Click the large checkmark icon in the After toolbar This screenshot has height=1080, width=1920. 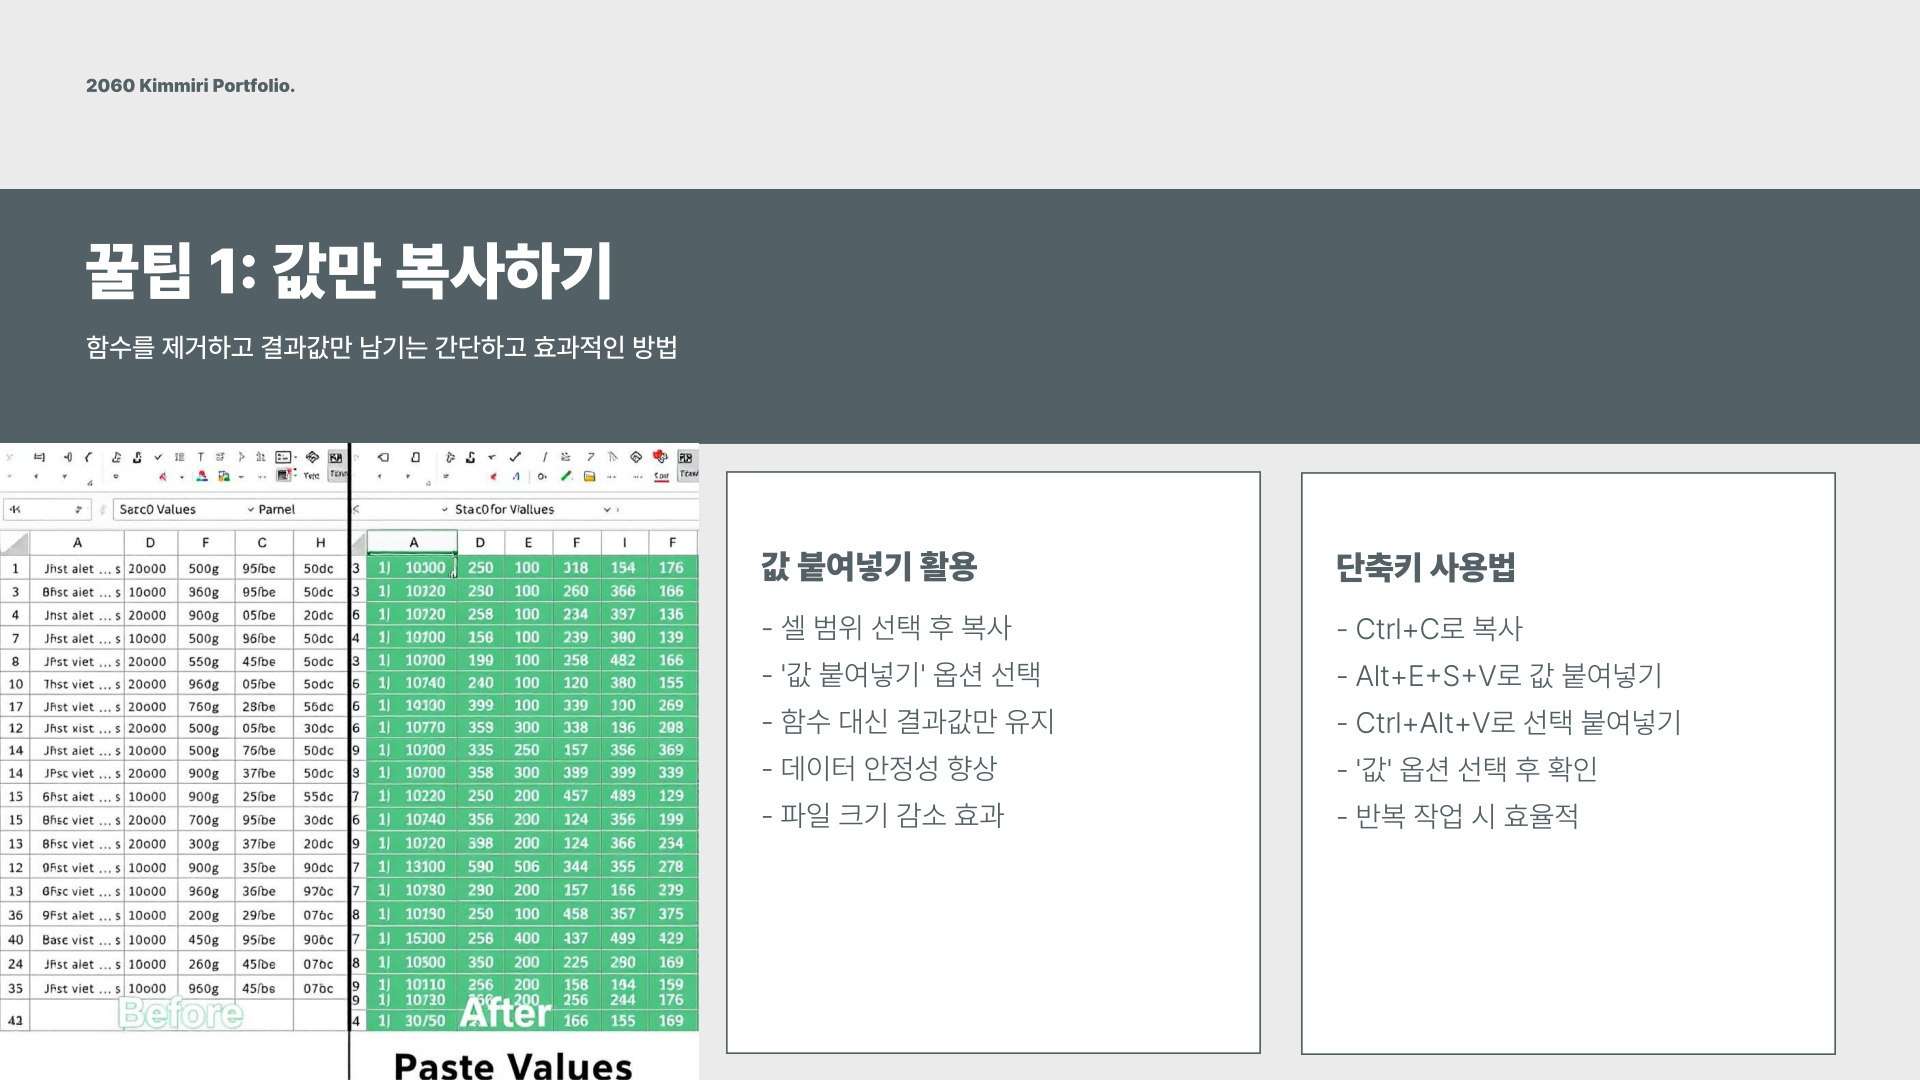pyautogui.click(x=515, y=457)
